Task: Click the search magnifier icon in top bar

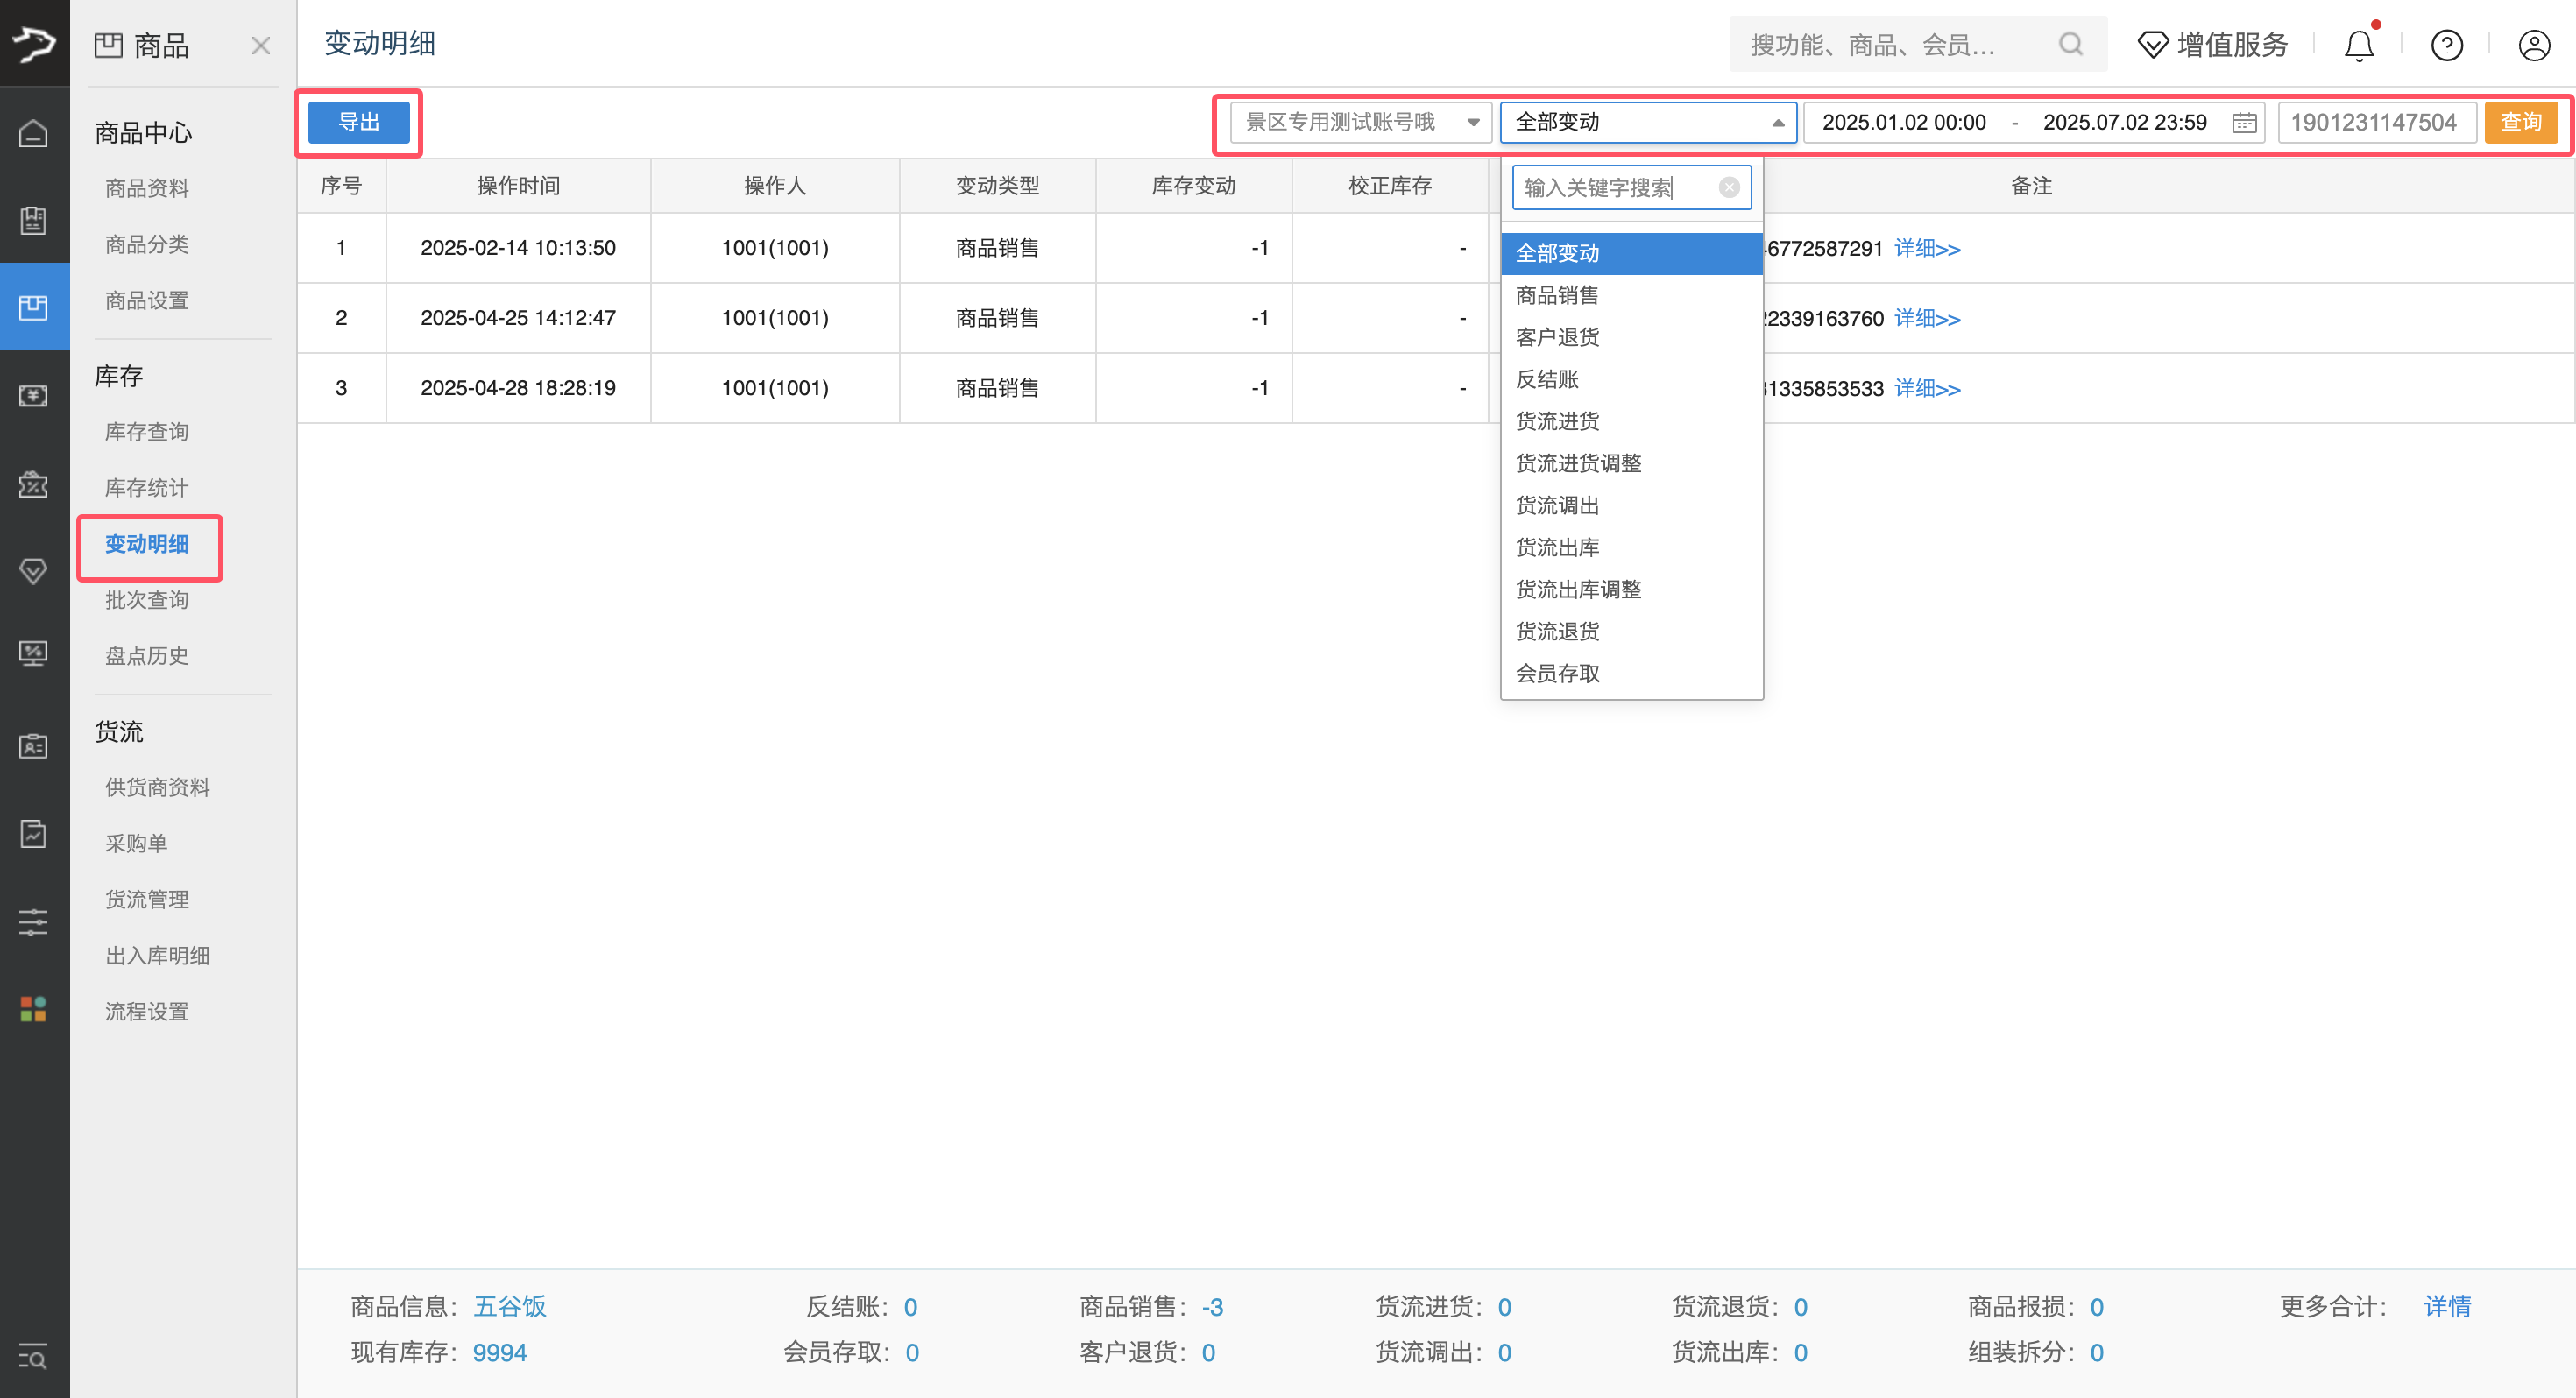Action: pyautogui.click(x=2070, y=45)
